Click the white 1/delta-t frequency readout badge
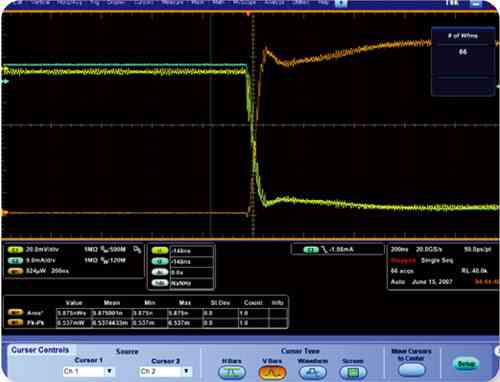 [160, 283]
